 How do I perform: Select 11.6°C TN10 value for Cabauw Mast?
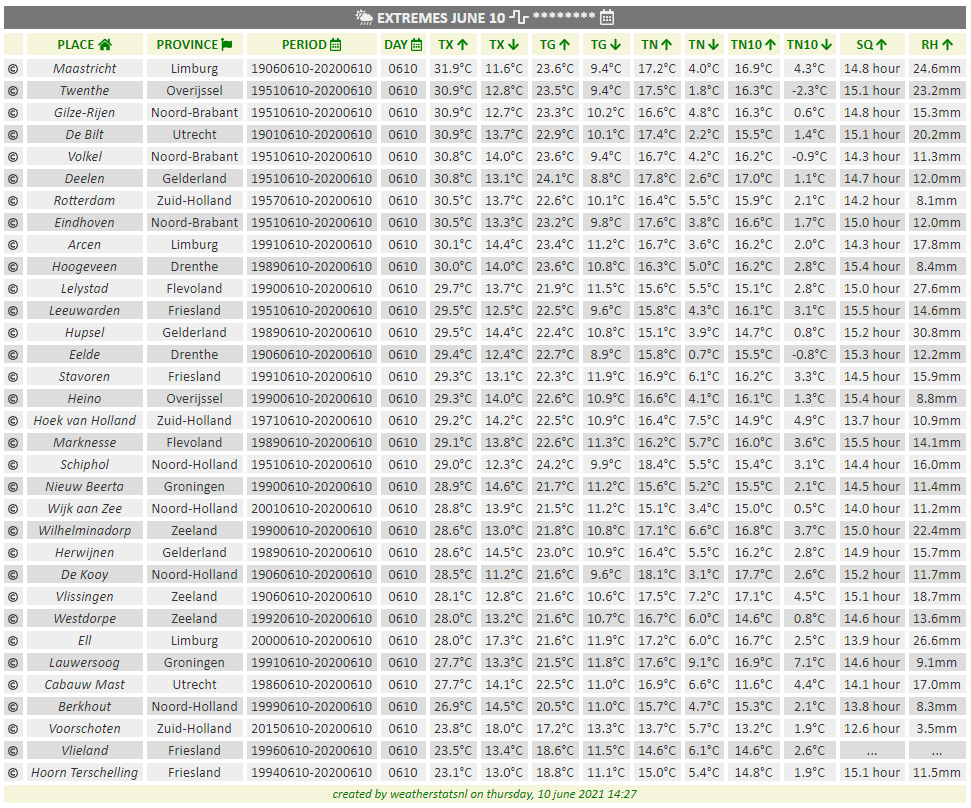[754, 685]
